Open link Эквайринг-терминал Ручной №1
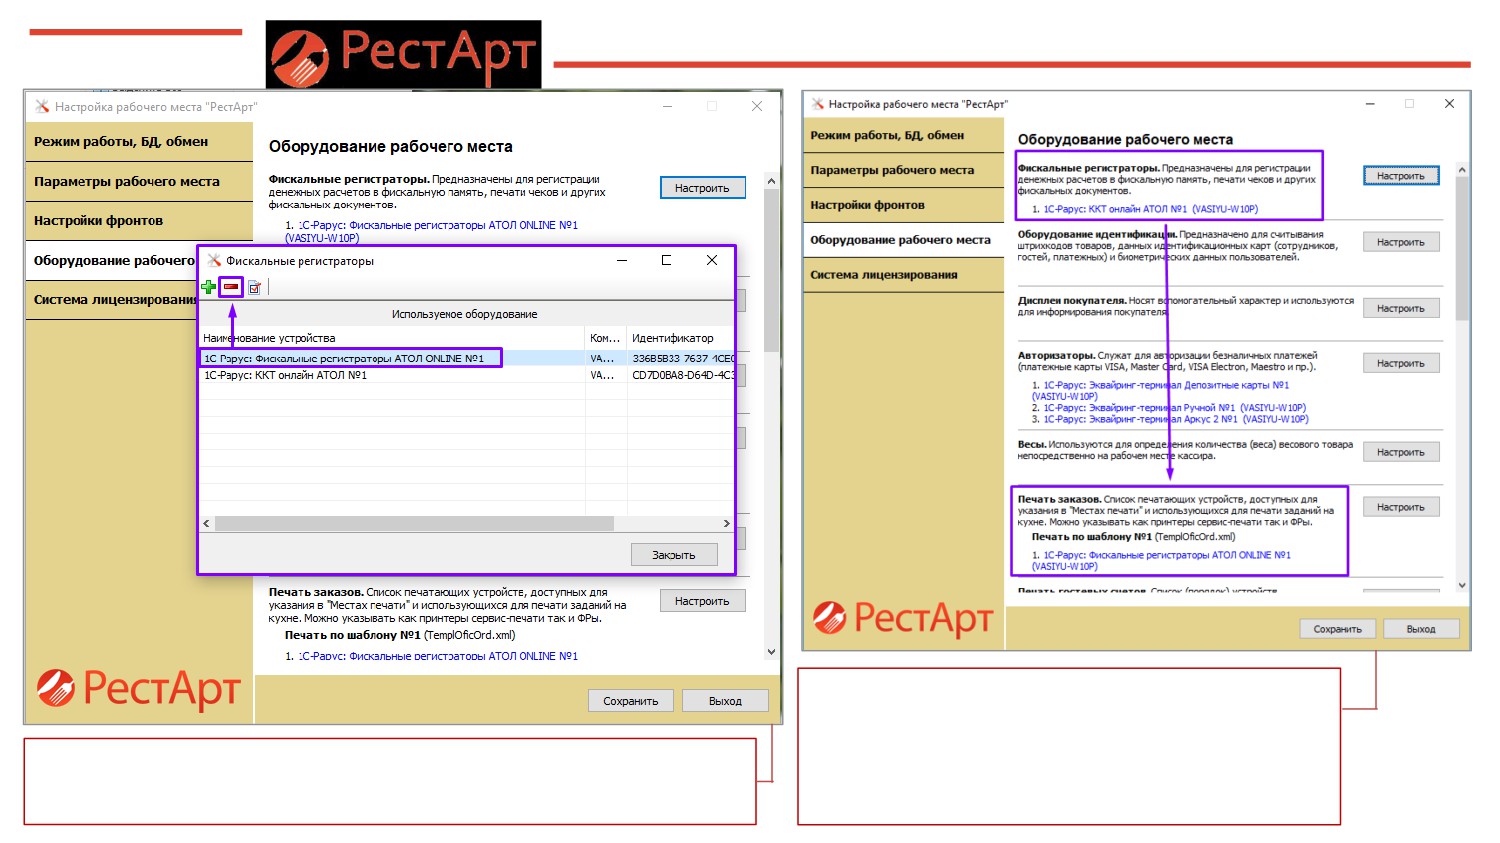Viewport: 1500px width, 843px height. [x=1175, y=408]
